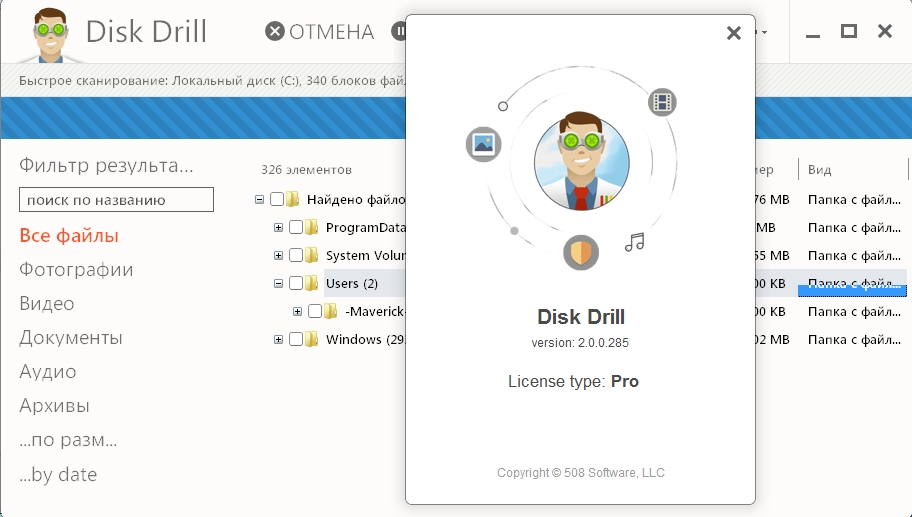This screenshot has width=912, height=517.
Task: Click the ProgramData folder icon
Action: pos(312,227)
